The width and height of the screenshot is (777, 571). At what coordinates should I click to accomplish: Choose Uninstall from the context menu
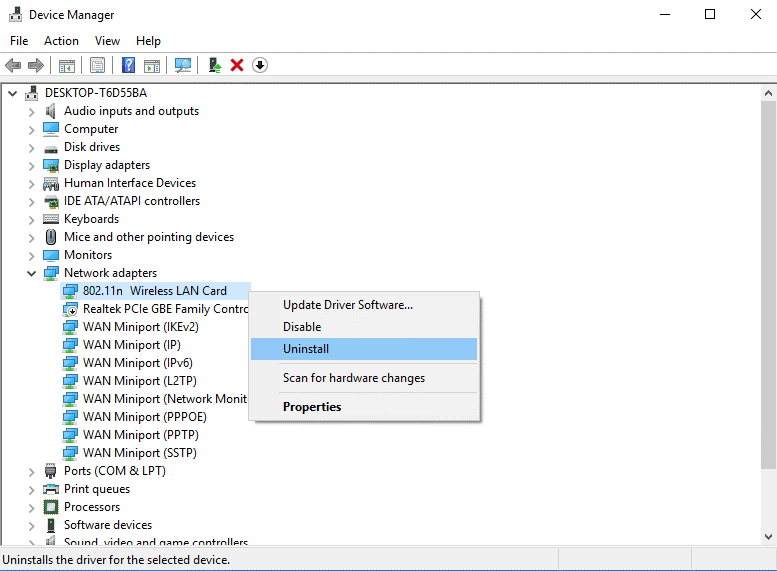(306, 349)
